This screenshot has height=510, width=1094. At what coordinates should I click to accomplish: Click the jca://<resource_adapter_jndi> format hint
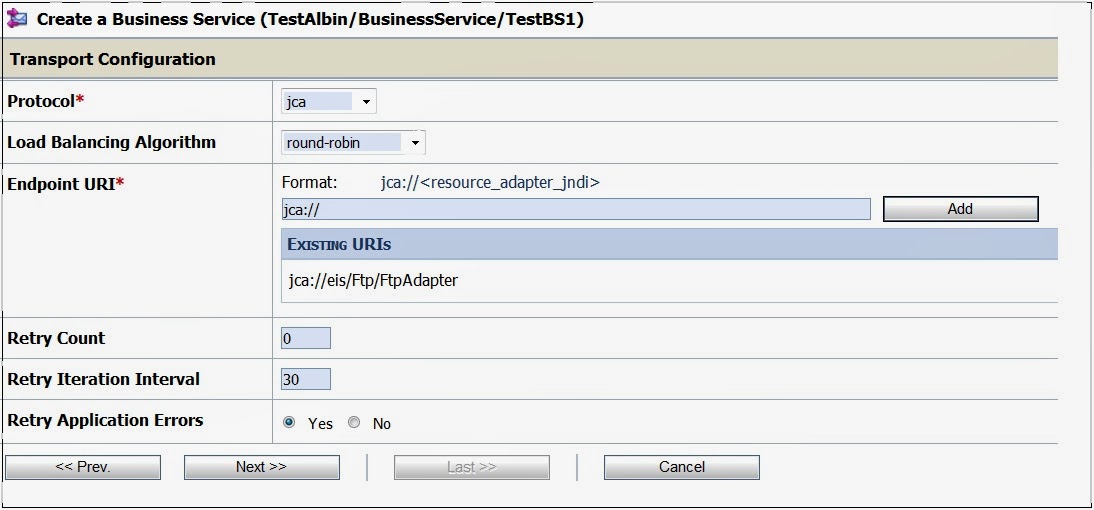coord(490,183)
